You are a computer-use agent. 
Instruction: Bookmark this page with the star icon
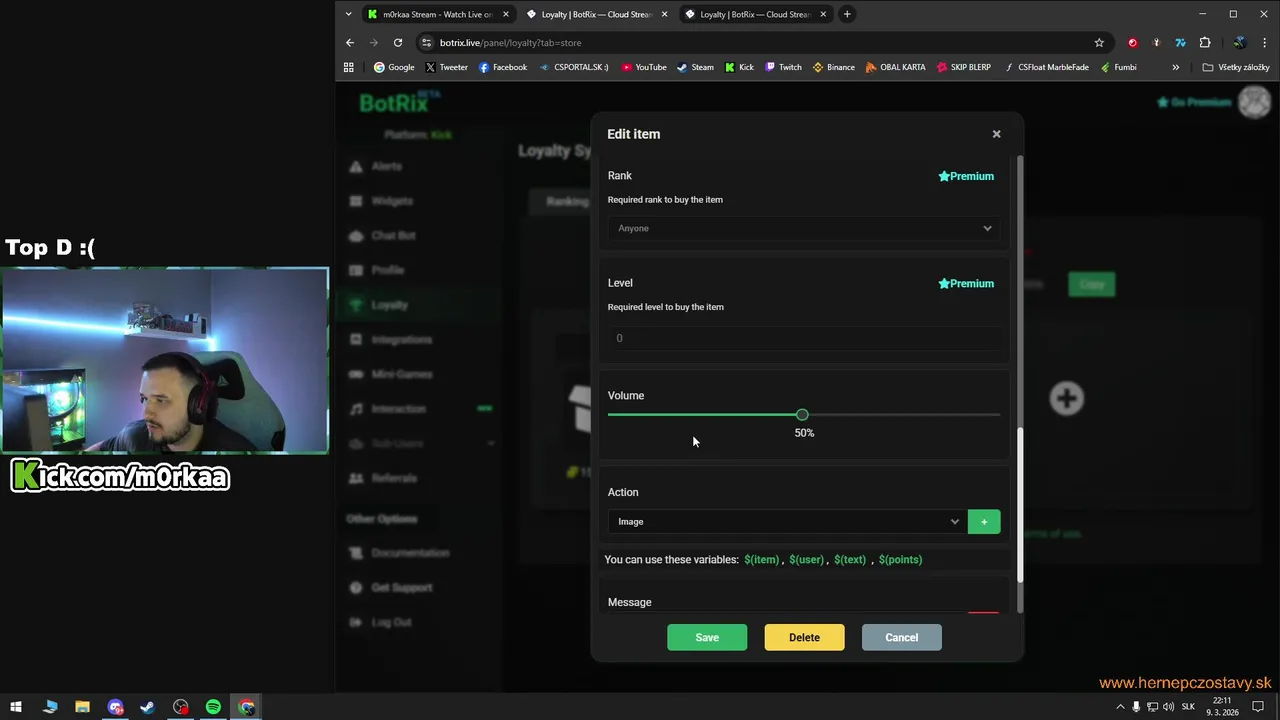pyautogui.click(x=1099, y=43)
